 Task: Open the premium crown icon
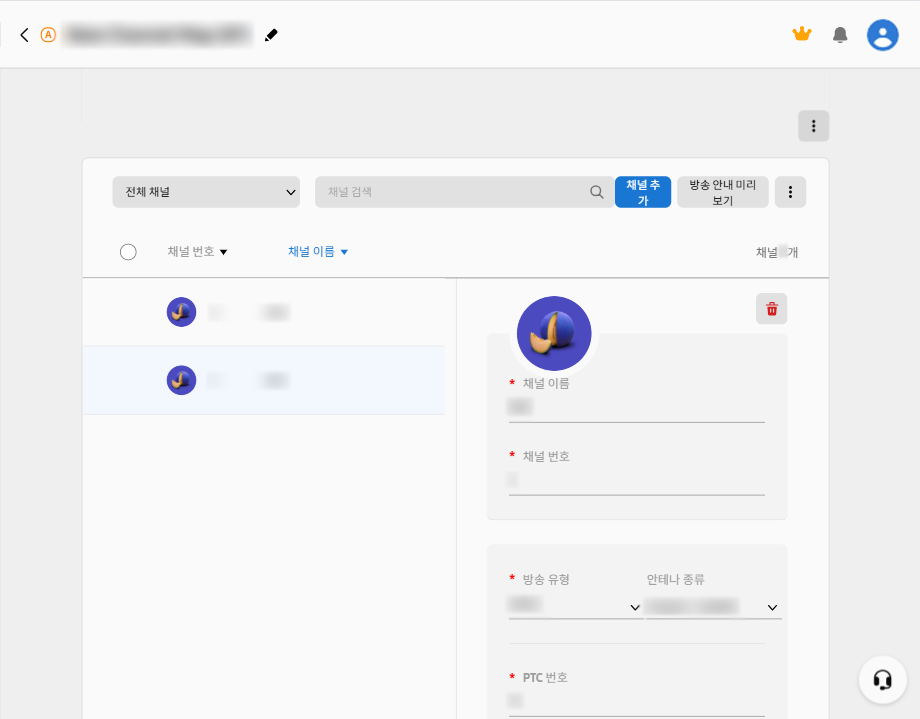point(801,34)
